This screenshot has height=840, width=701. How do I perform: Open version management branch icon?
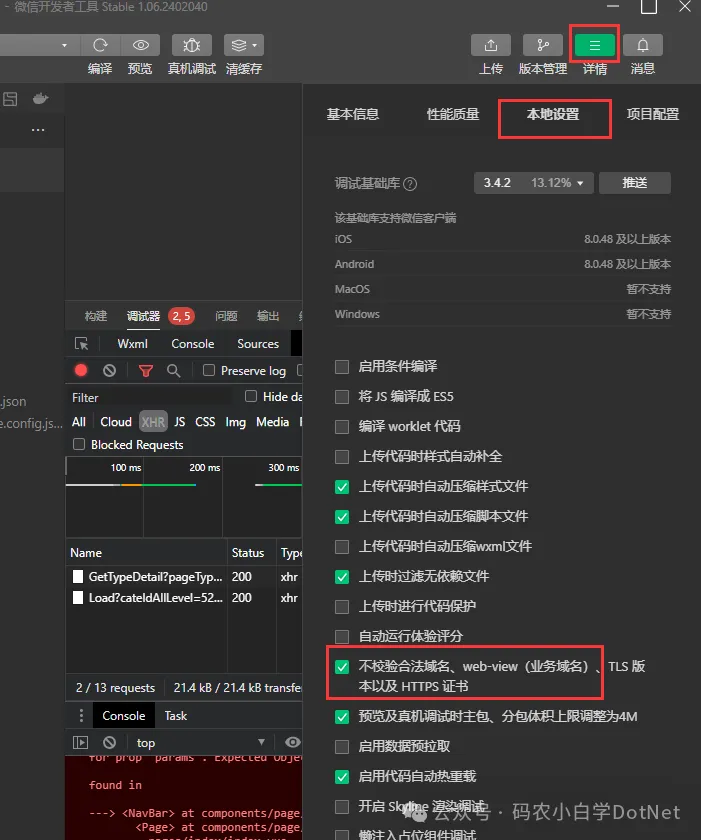point(542,46)
